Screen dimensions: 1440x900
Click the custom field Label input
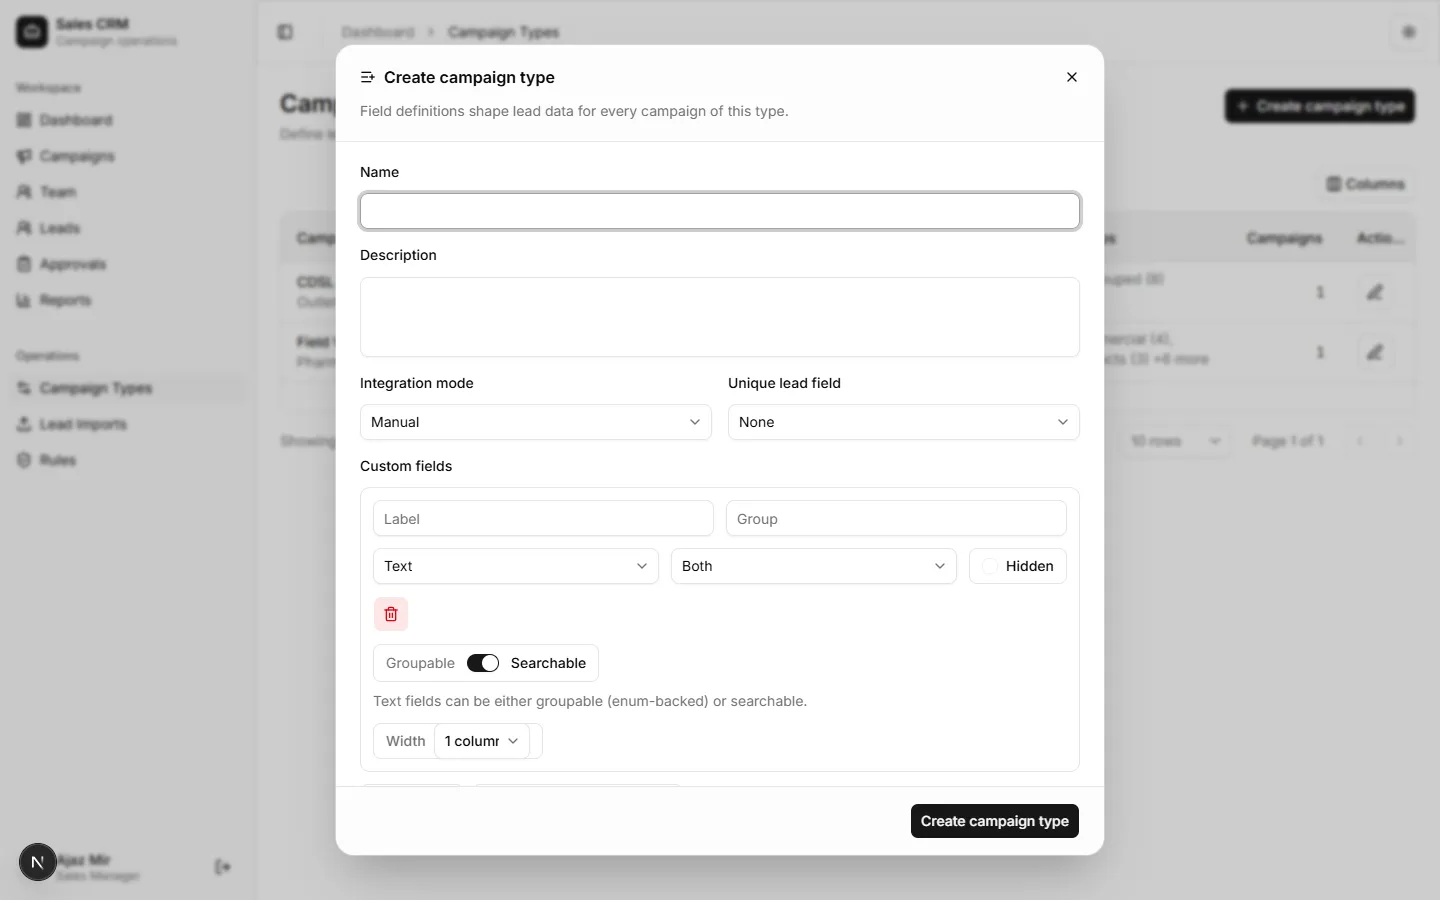click(543, 519)
